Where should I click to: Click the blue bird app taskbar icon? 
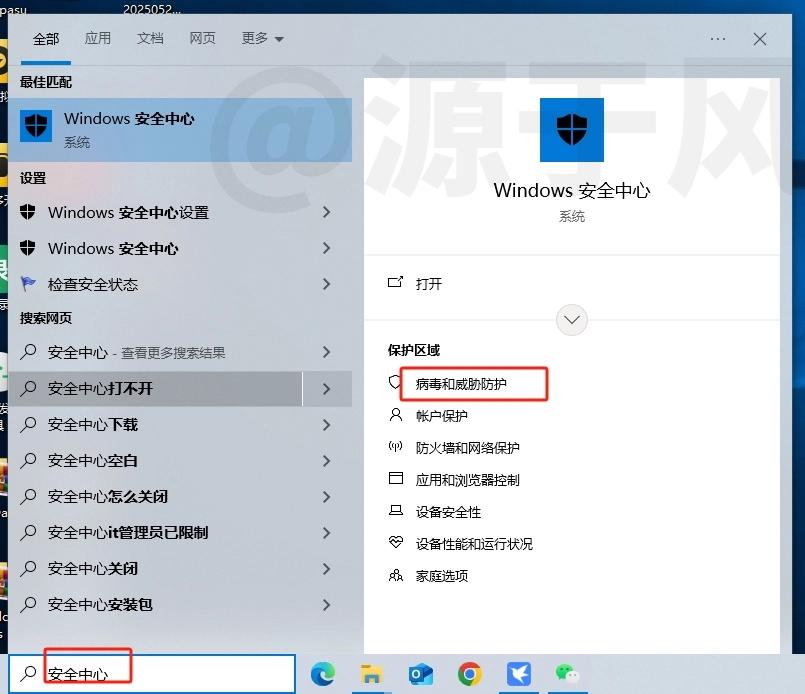[518, 674]
